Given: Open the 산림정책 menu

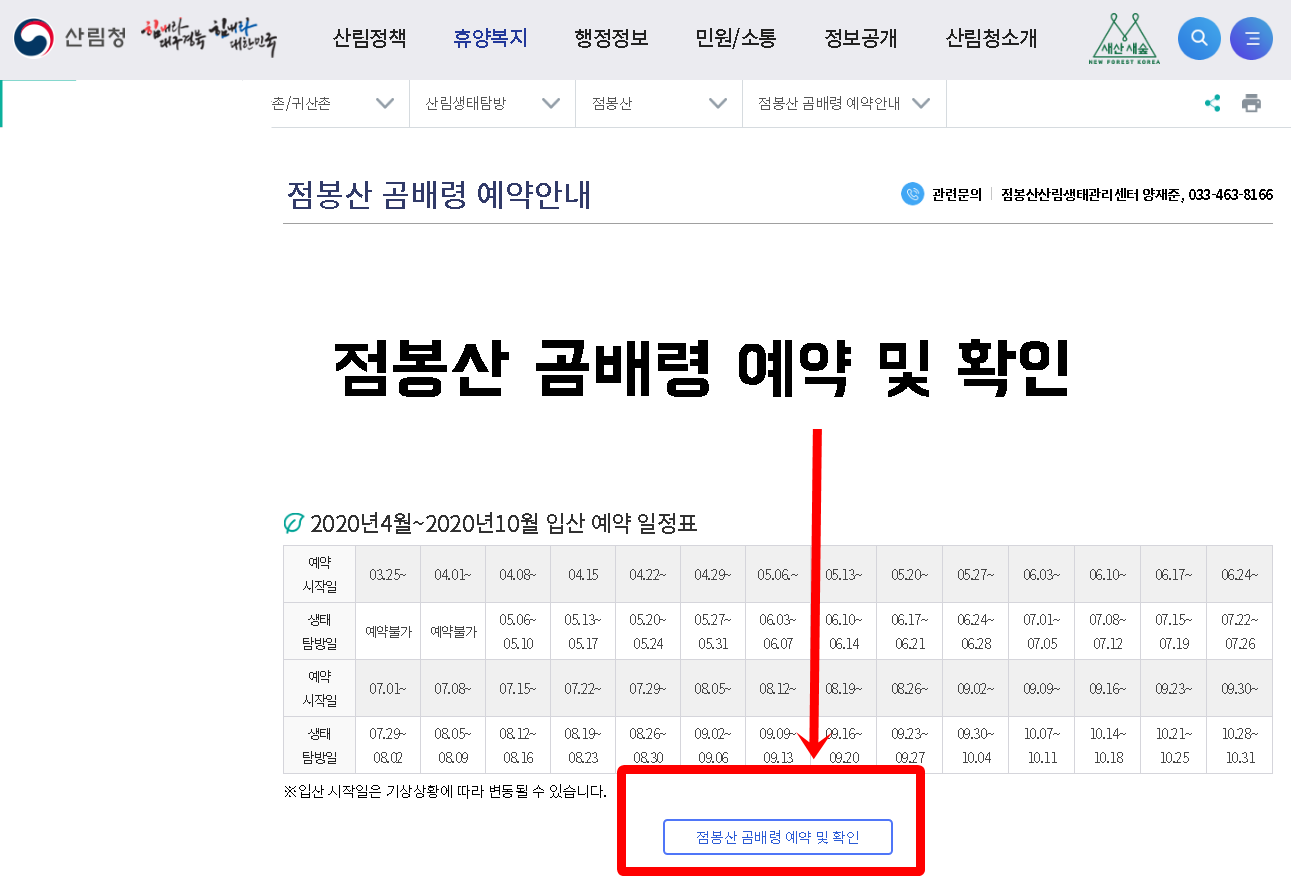Looking at the screenshot, I should pos(369,39).
